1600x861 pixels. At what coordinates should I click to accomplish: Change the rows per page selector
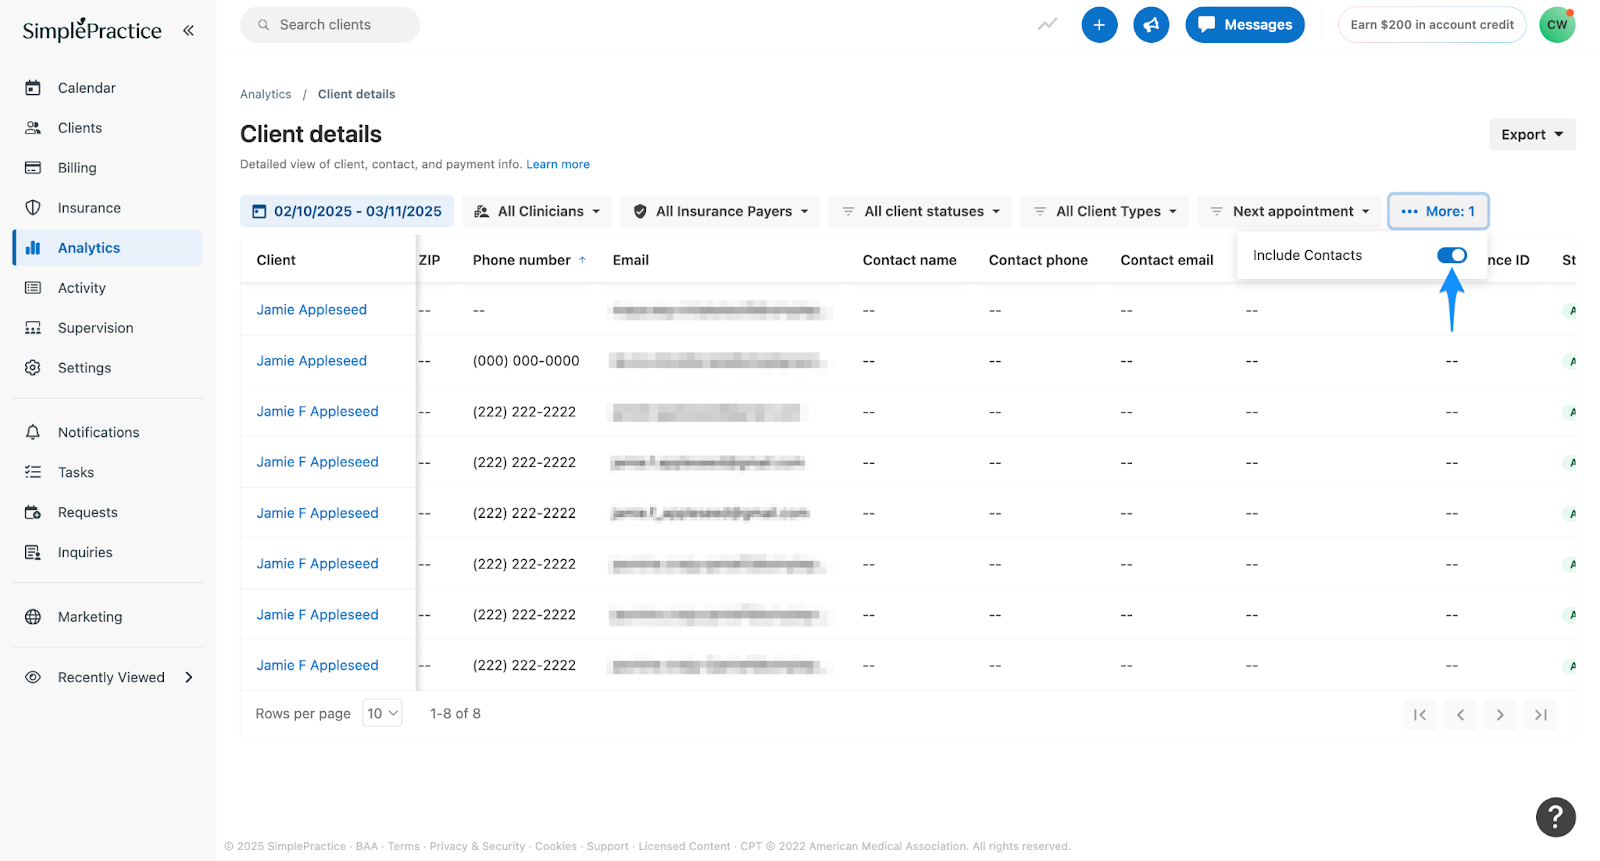(382, 713)
